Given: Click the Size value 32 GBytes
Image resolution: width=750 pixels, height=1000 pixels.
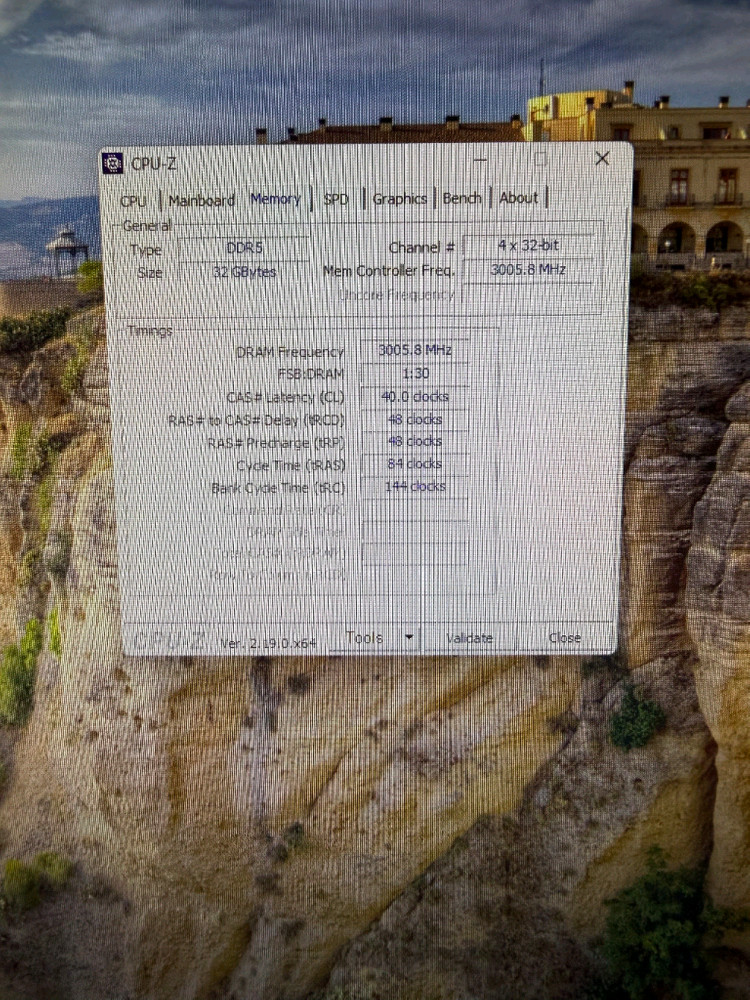Looking at the screenshot, I should coord(244,272).
